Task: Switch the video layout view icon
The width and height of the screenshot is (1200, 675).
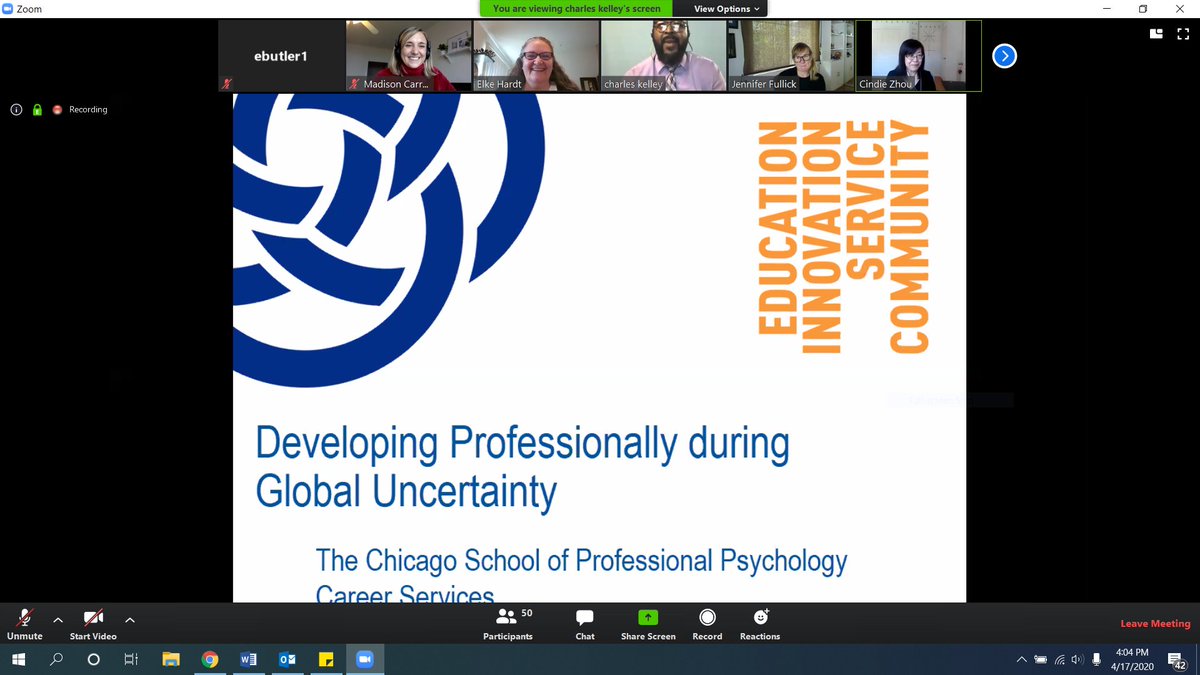Action: click(1156, 33)
